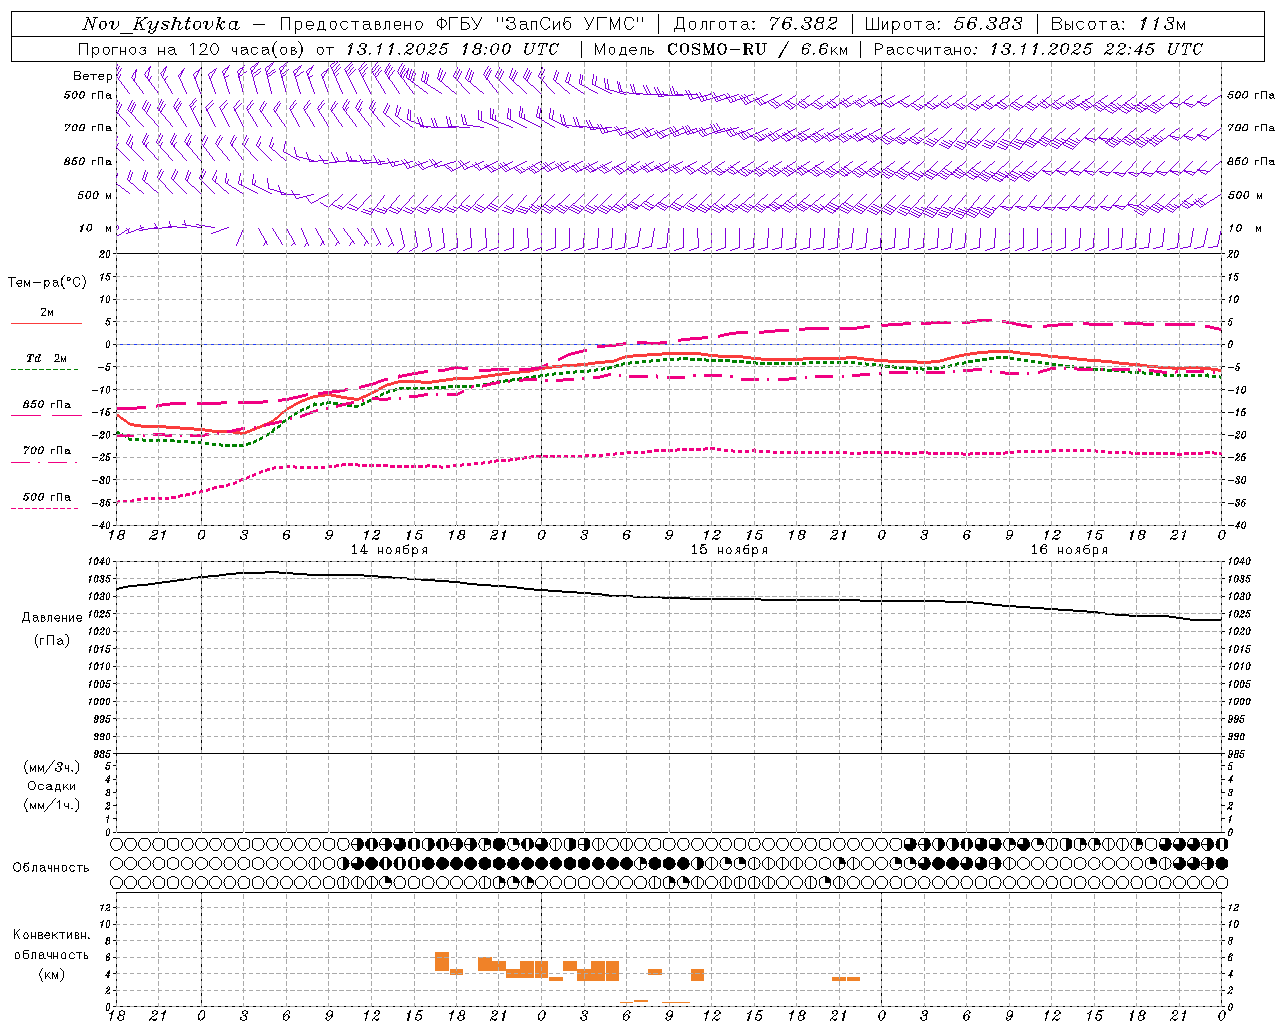Click the '16 ноября' date label
This screenshot has width=1280, height=1024.
click(1069, 550)
